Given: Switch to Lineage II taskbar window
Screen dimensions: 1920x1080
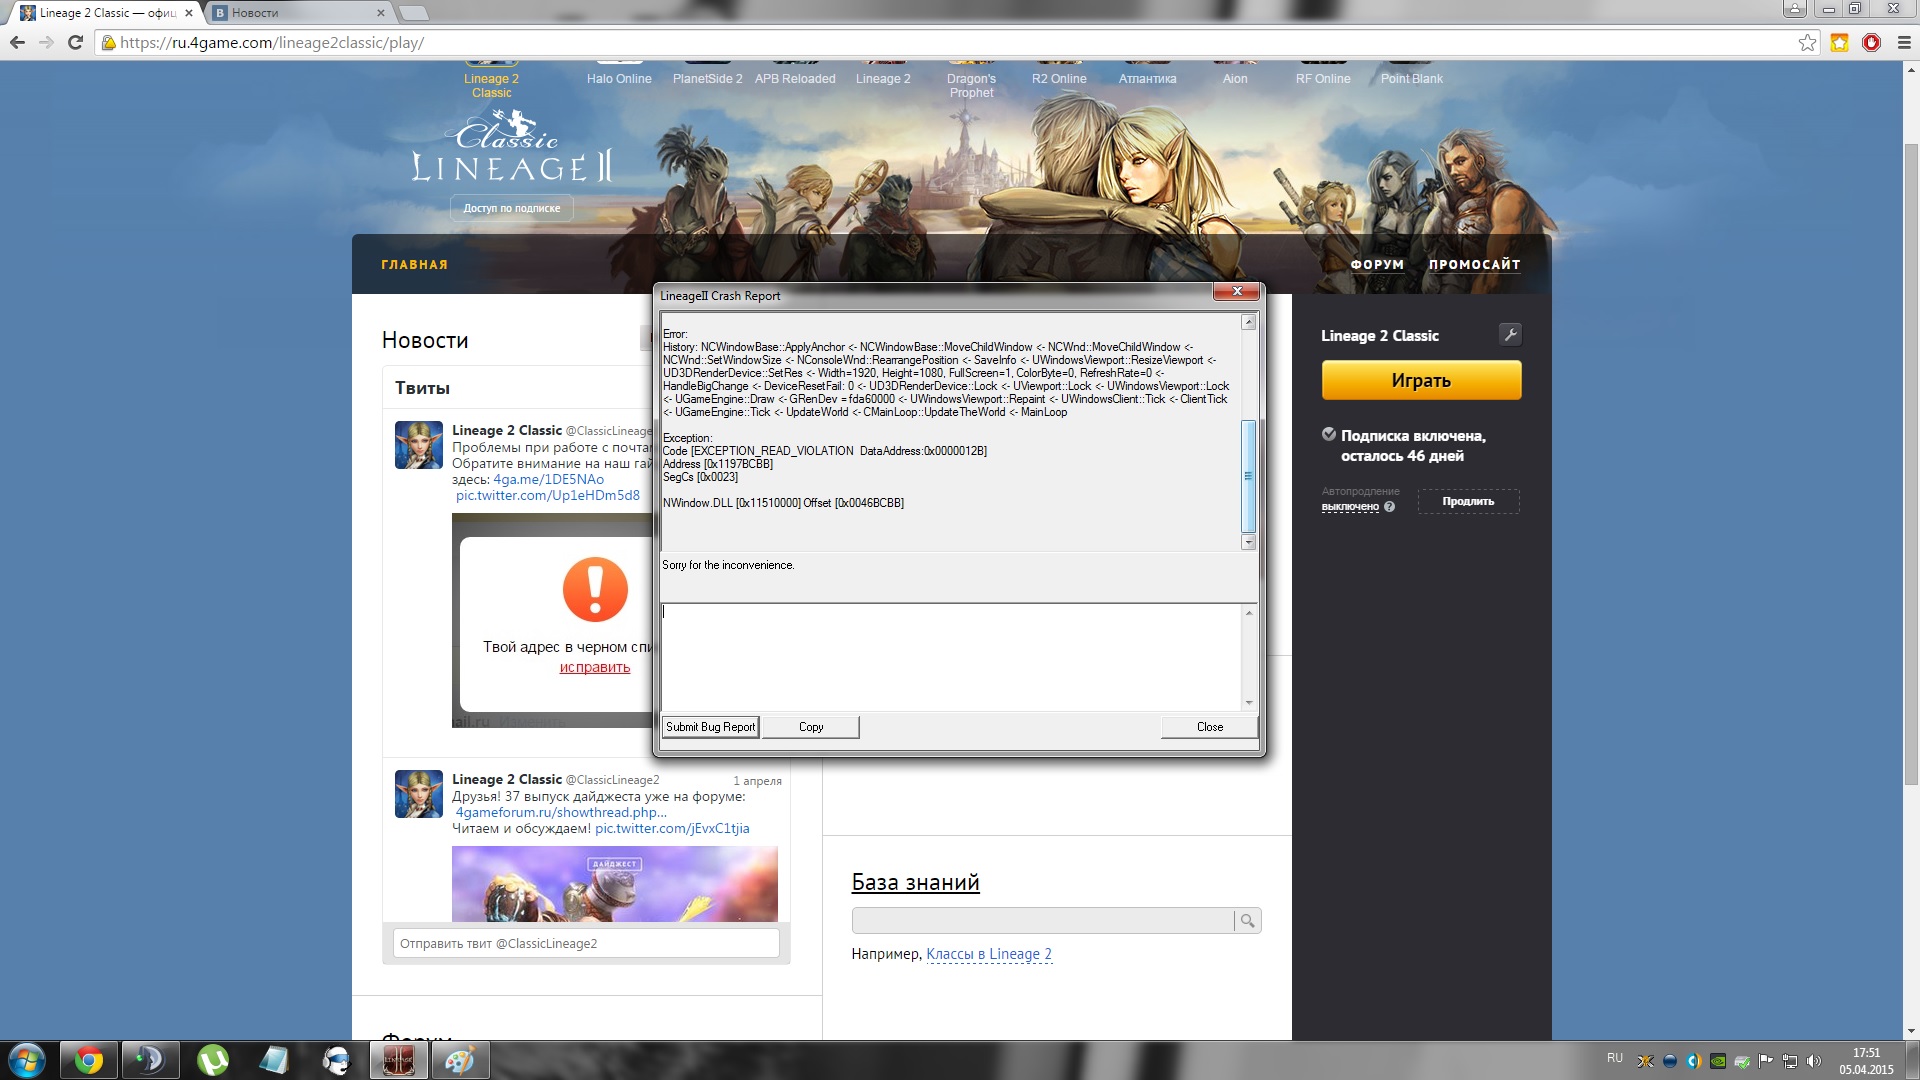Looking at the screenshot, I should [x=398, y=1060].
